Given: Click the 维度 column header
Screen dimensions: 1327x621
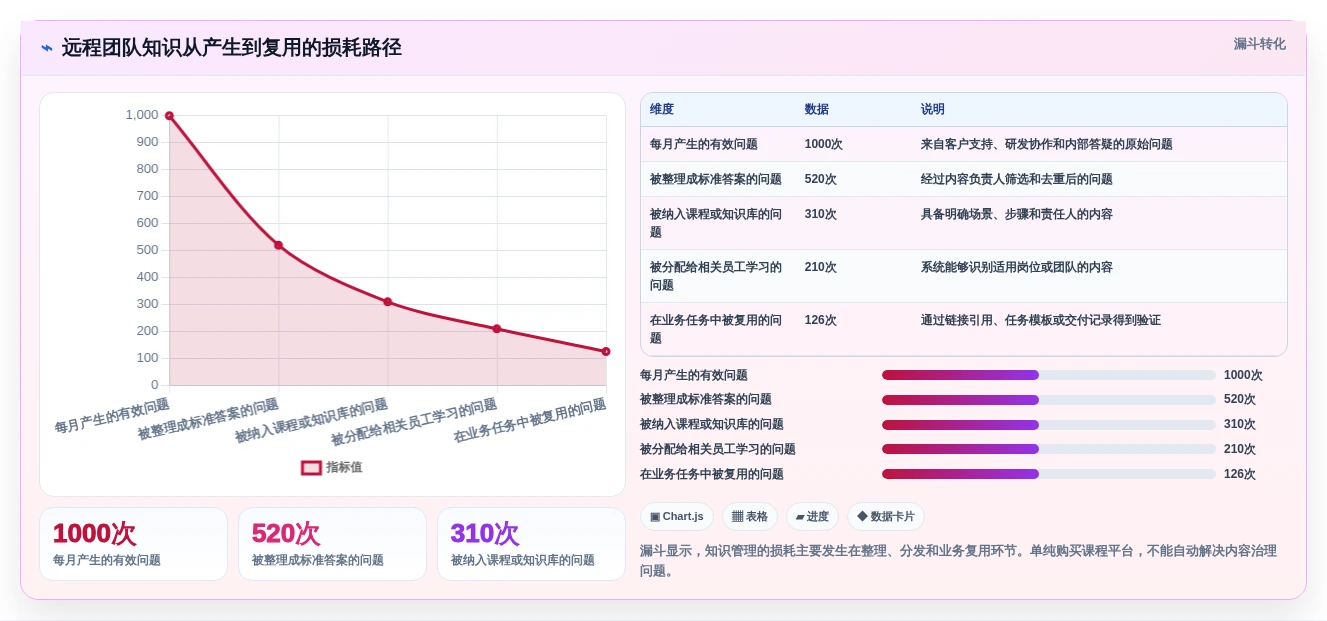Looking at the screenshot, I should tap(662, 110).
